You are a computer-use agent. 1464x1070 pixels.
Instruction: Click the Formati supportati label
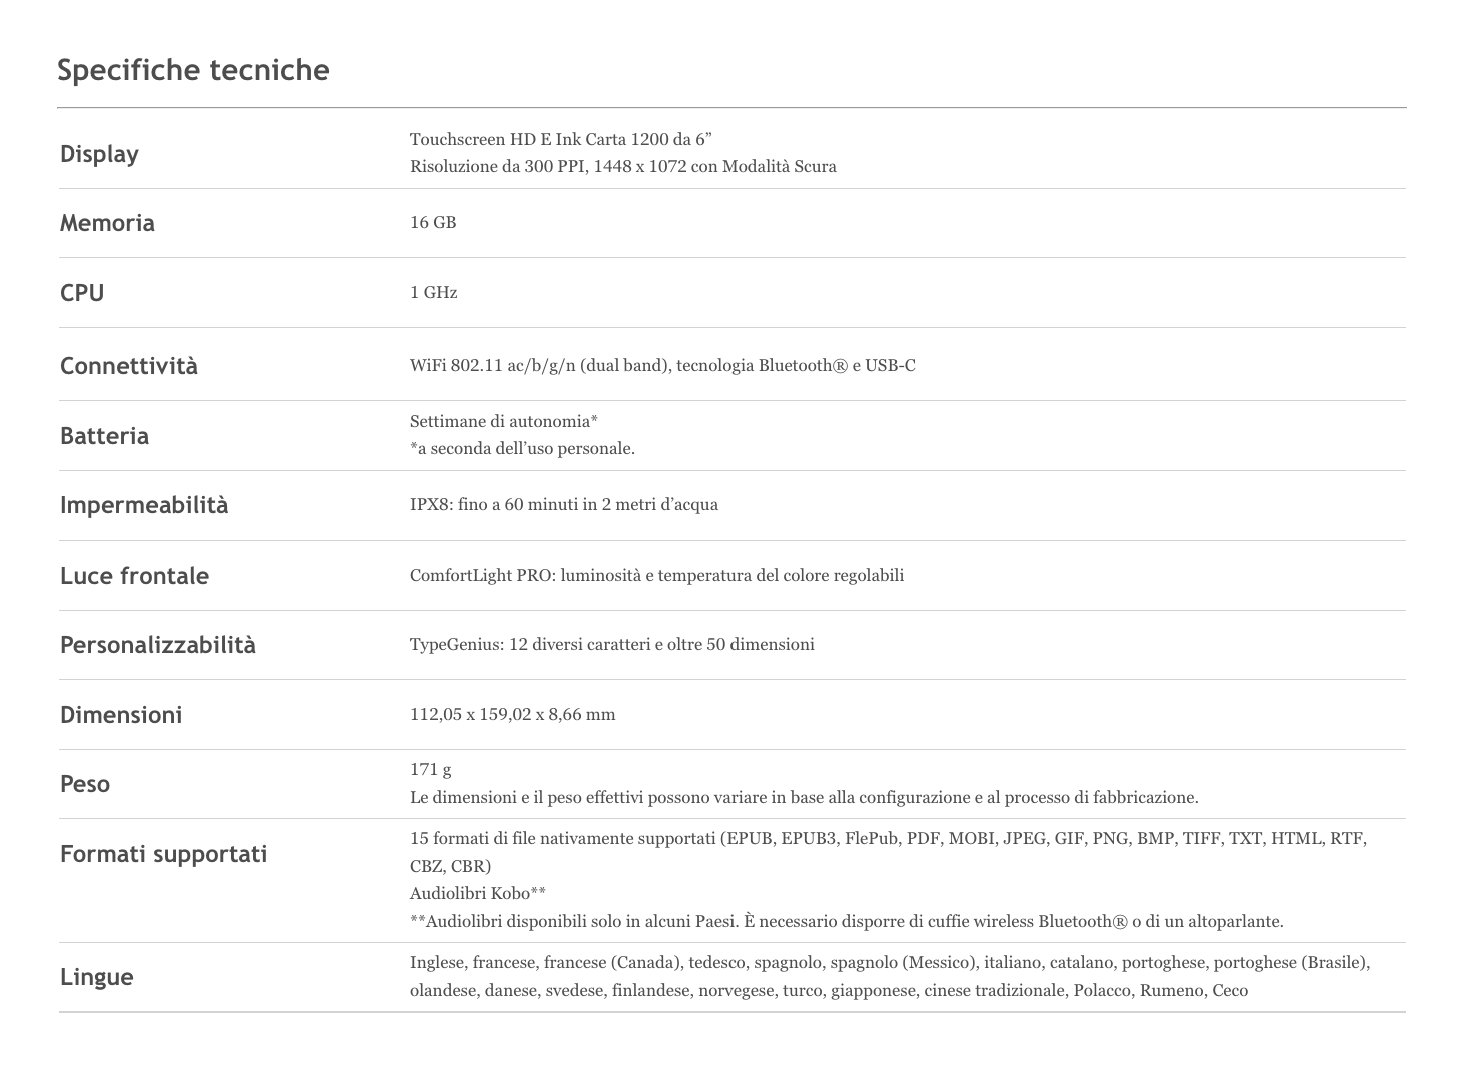(163, 854)
